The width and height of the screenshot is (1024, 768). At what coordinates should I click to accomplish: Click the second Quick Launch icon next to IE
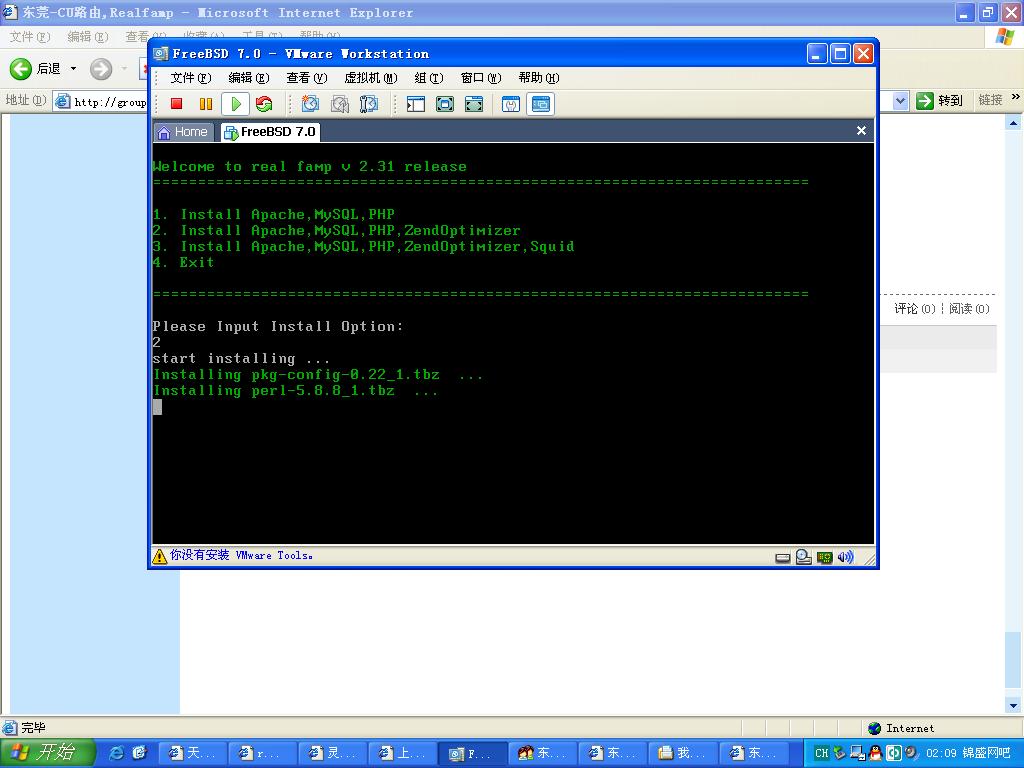tap(139, 753)
